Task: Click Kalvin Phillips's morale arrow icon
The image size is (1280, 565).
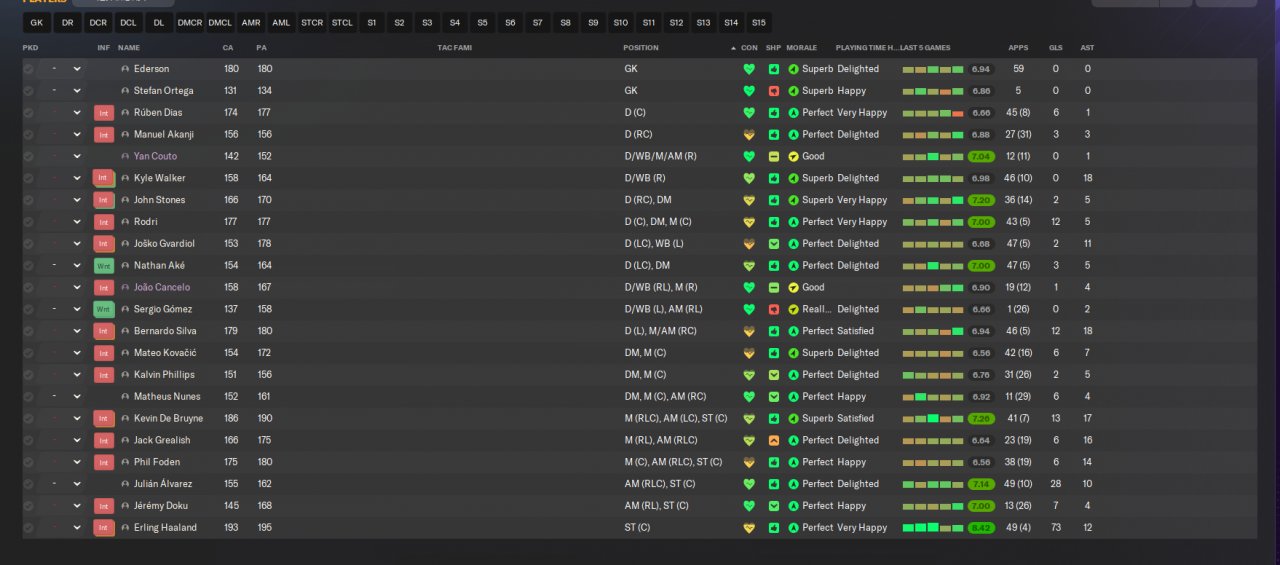Action: (x=793, y=375)
